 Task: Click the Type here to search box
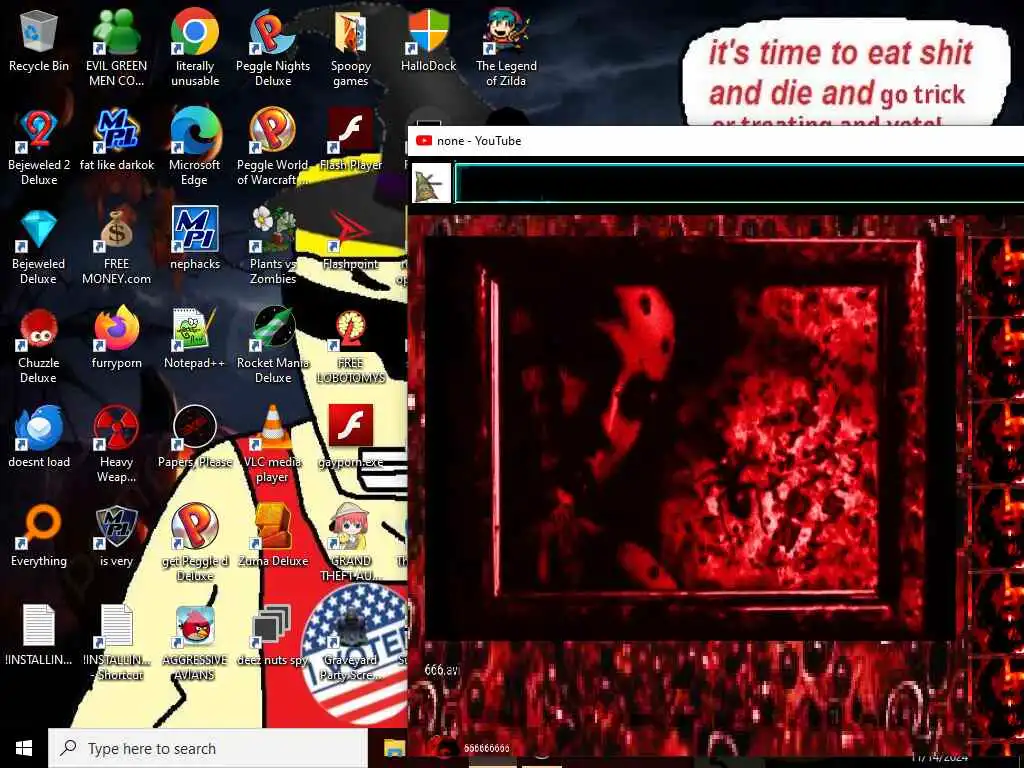click(208, 748)
